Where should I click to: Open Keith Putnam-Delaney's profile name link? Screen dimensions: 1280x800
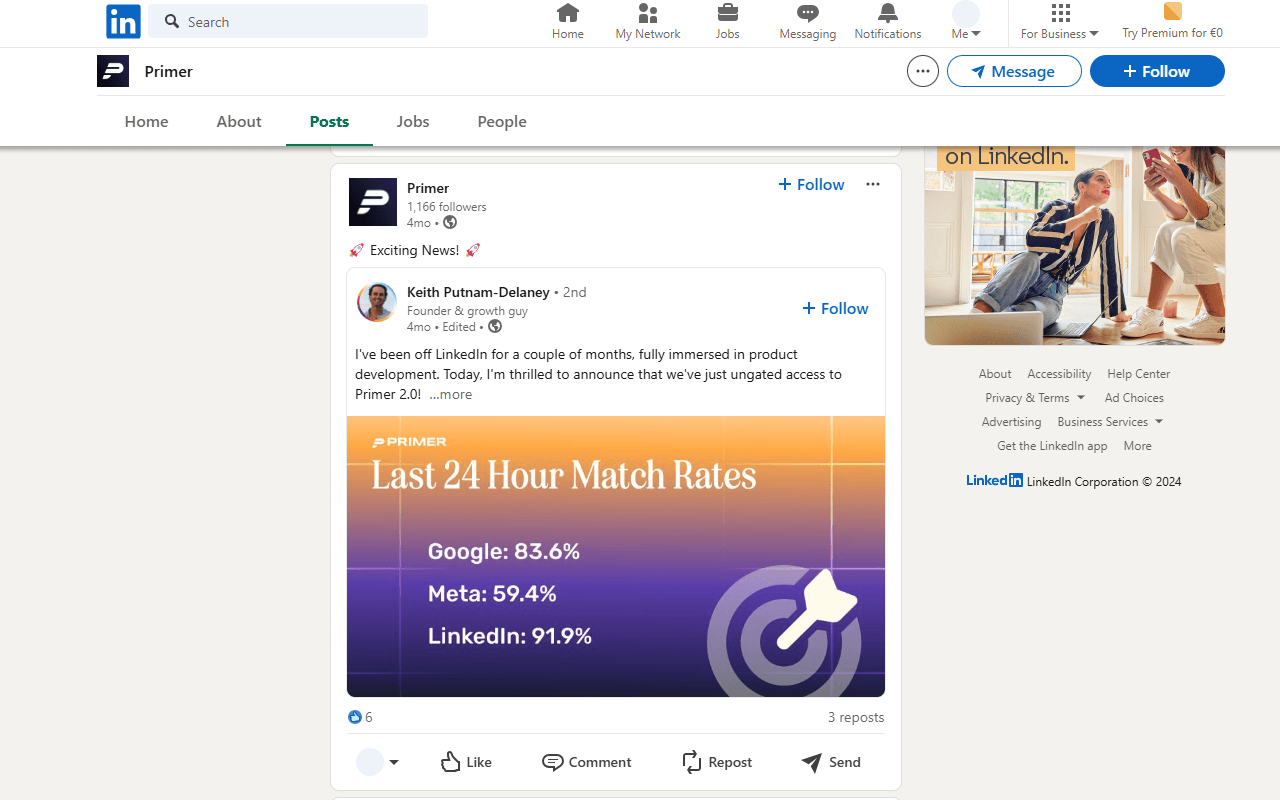click(x=478, y=292)
